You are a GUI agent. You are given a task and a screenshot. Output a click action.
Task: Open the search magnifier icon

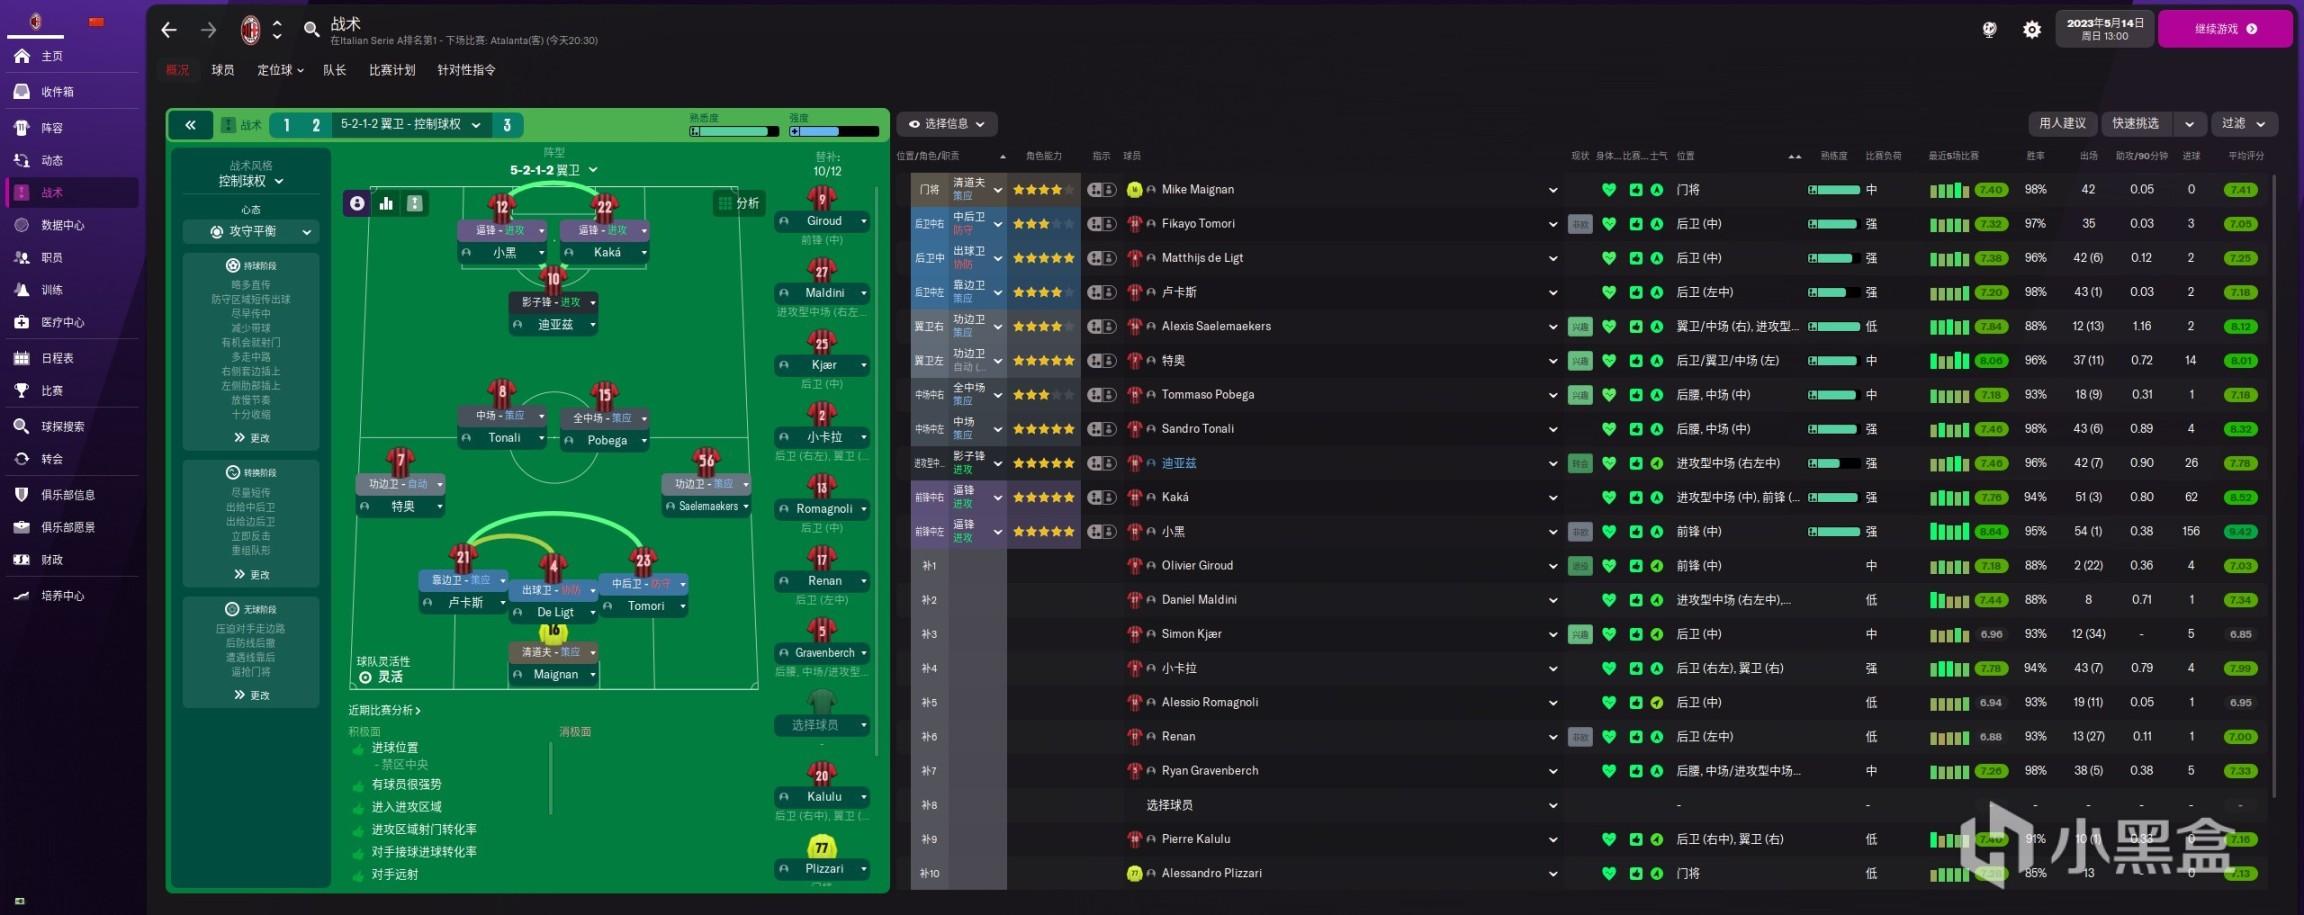(x=311, y=30)
